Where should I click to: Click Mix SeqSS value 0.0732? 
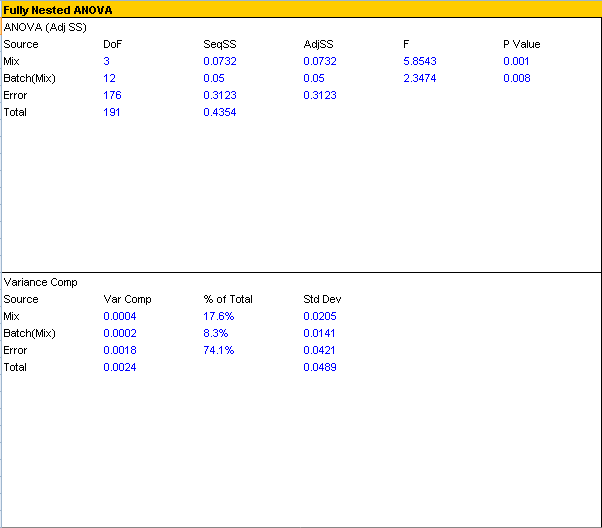coord(220,61)
